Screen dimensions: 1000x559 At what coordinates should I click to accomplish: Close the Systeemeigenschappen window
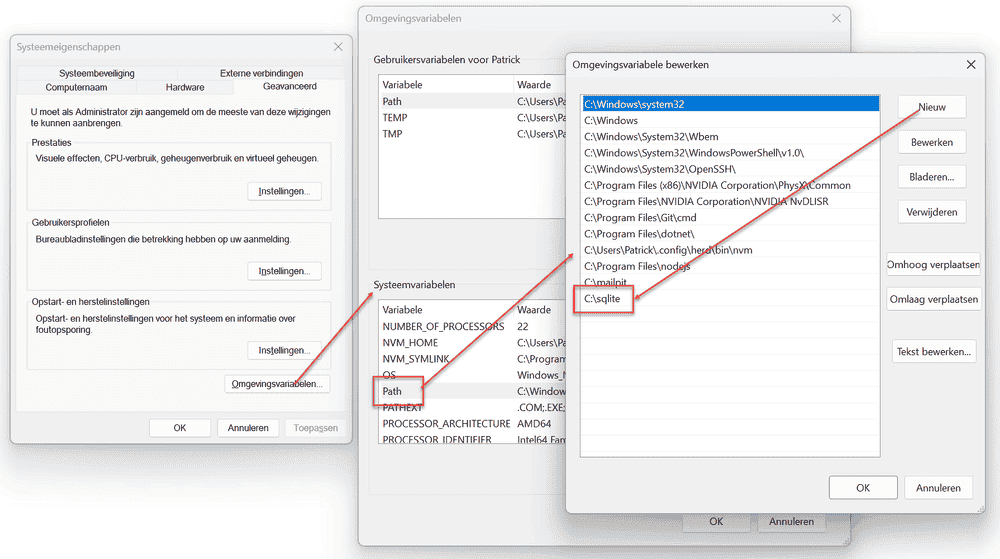pyautogui.click(x=337, y=47)
